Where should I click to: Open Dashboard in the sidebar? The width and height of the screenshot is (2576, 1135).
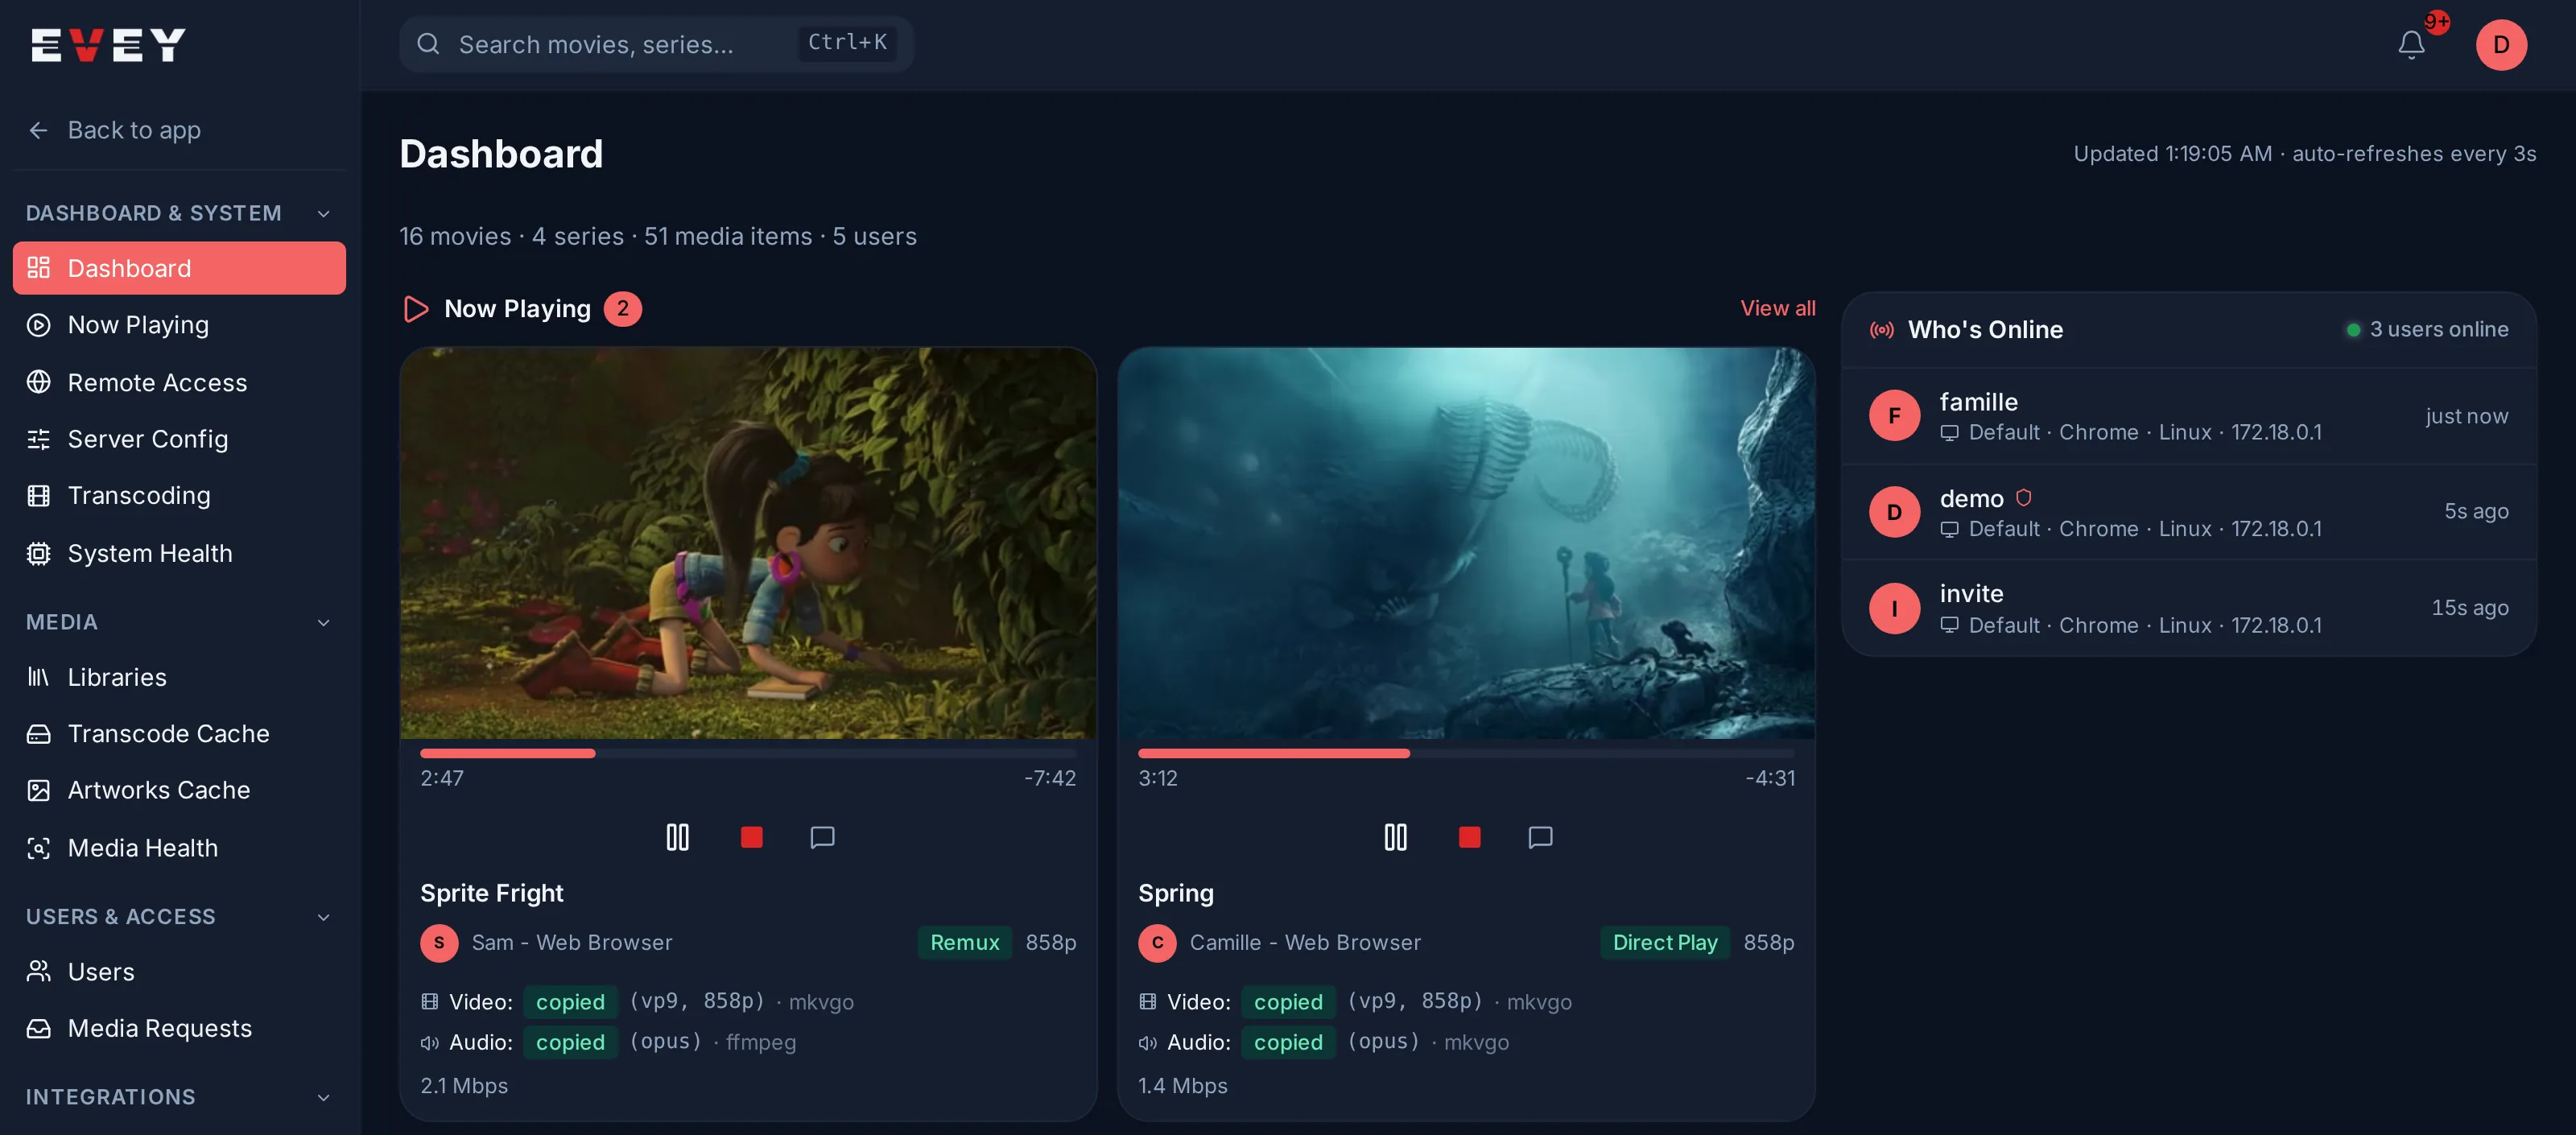click(x=179, y=268)
